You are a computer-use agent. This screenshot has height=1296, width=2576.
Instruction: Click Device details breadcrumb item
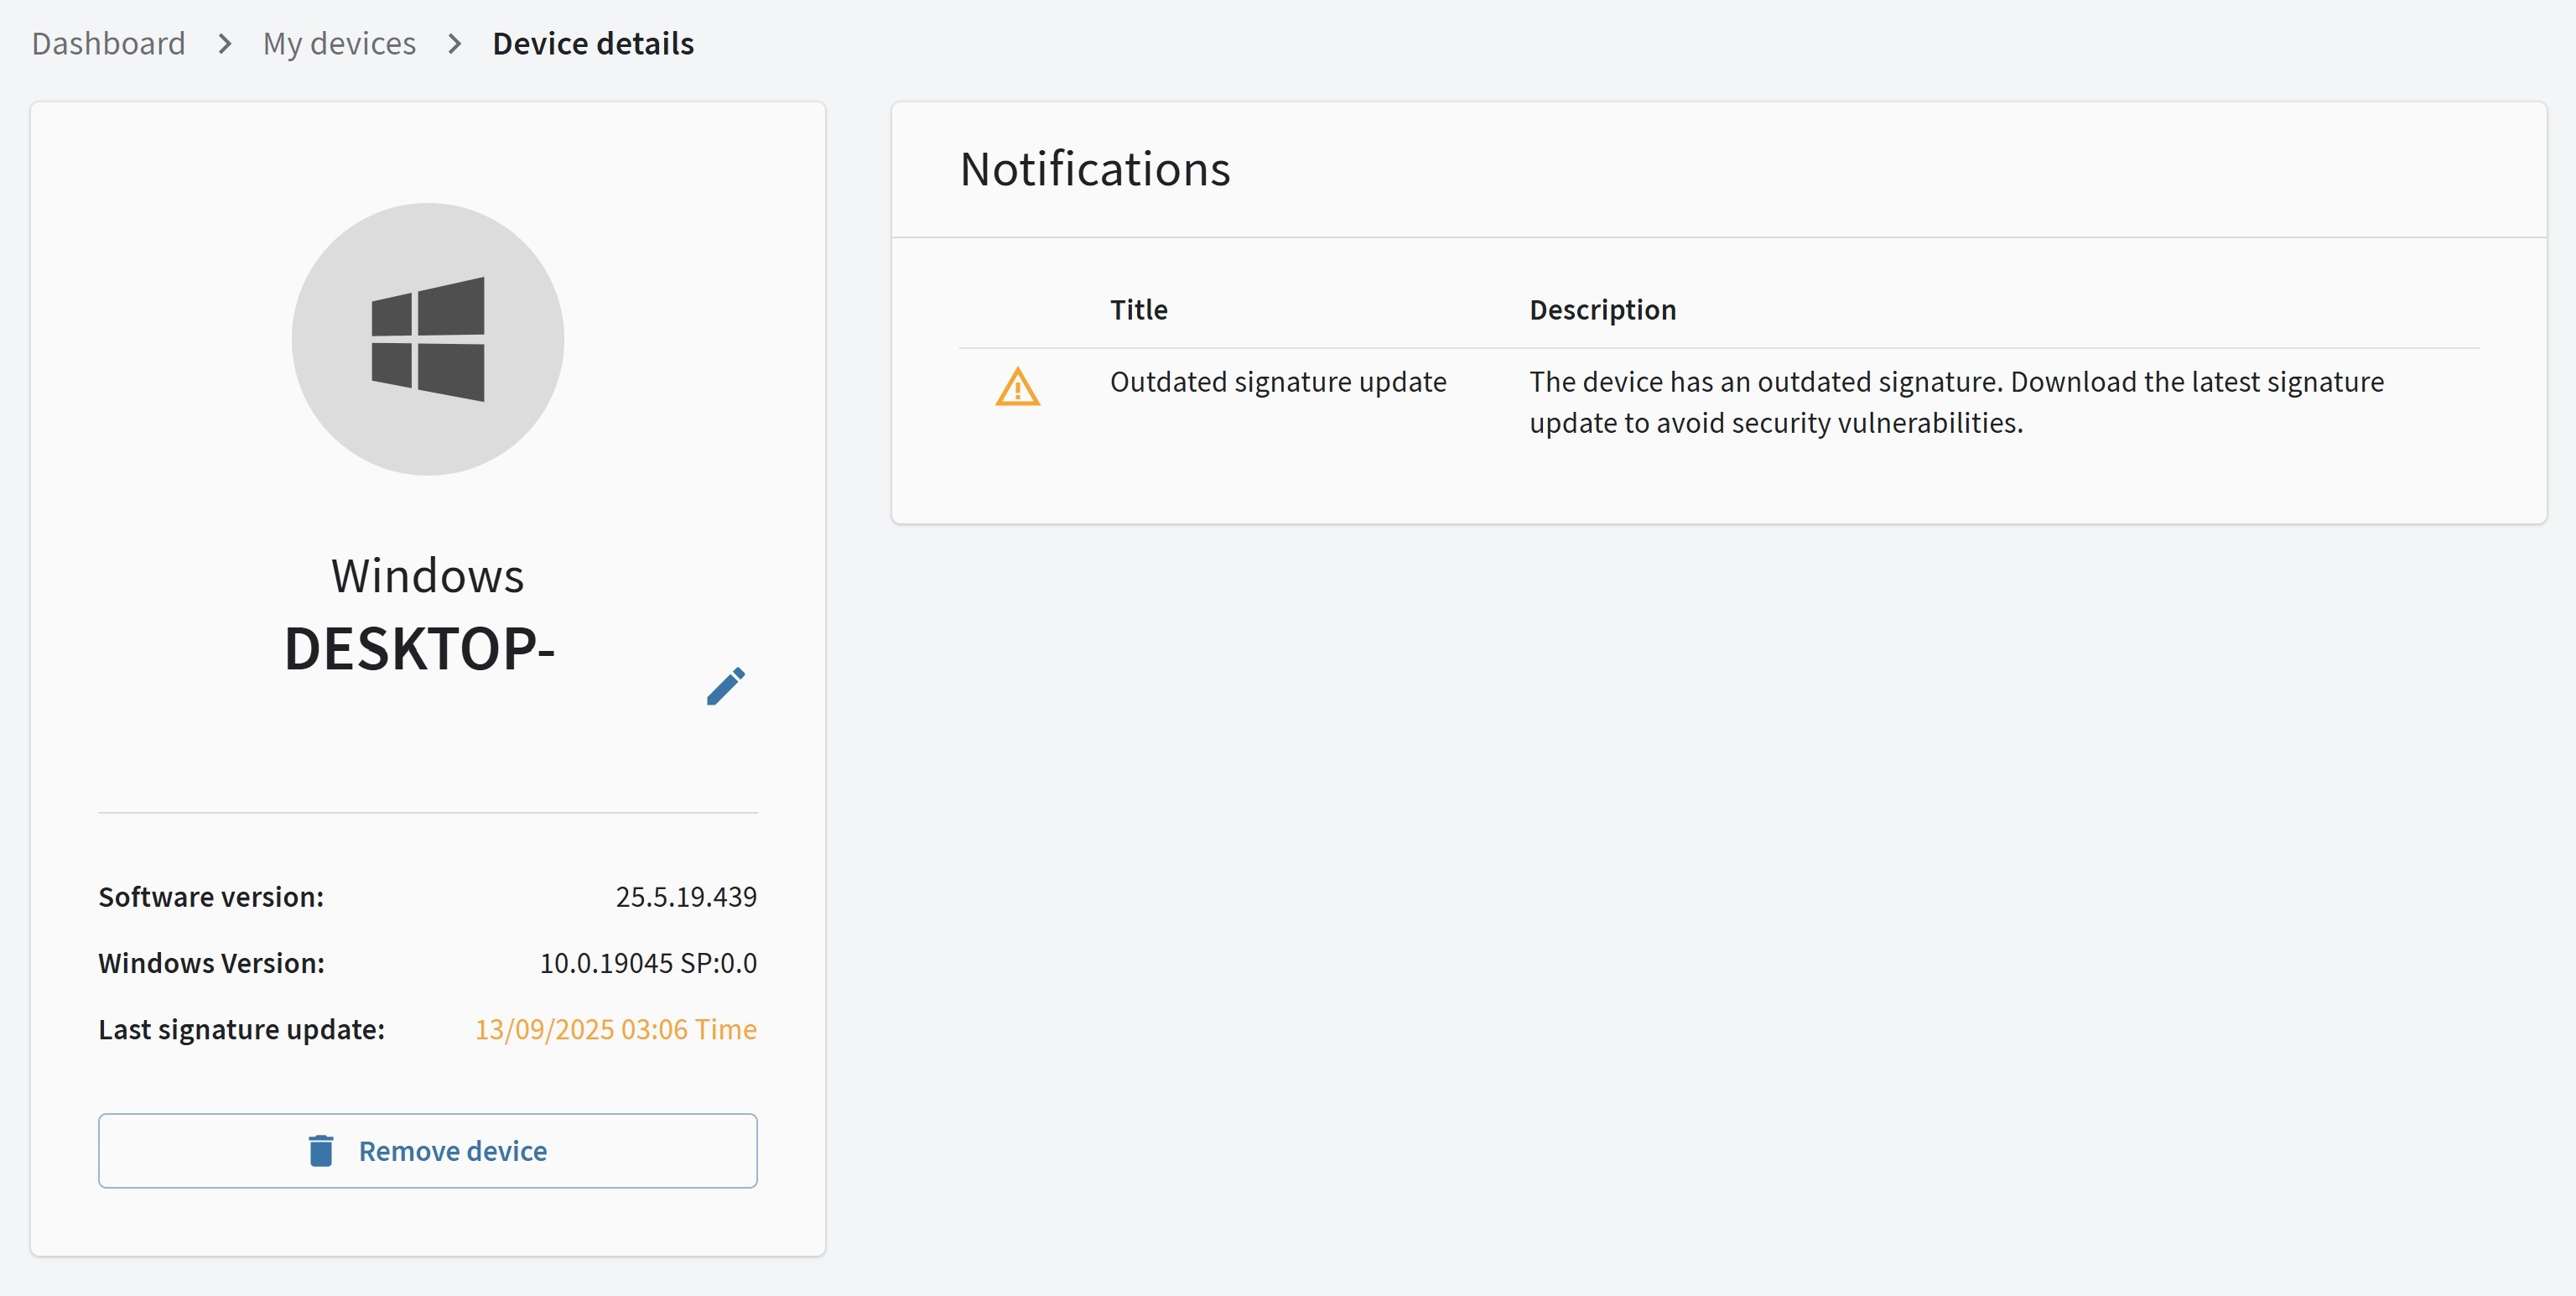[593, 44]
